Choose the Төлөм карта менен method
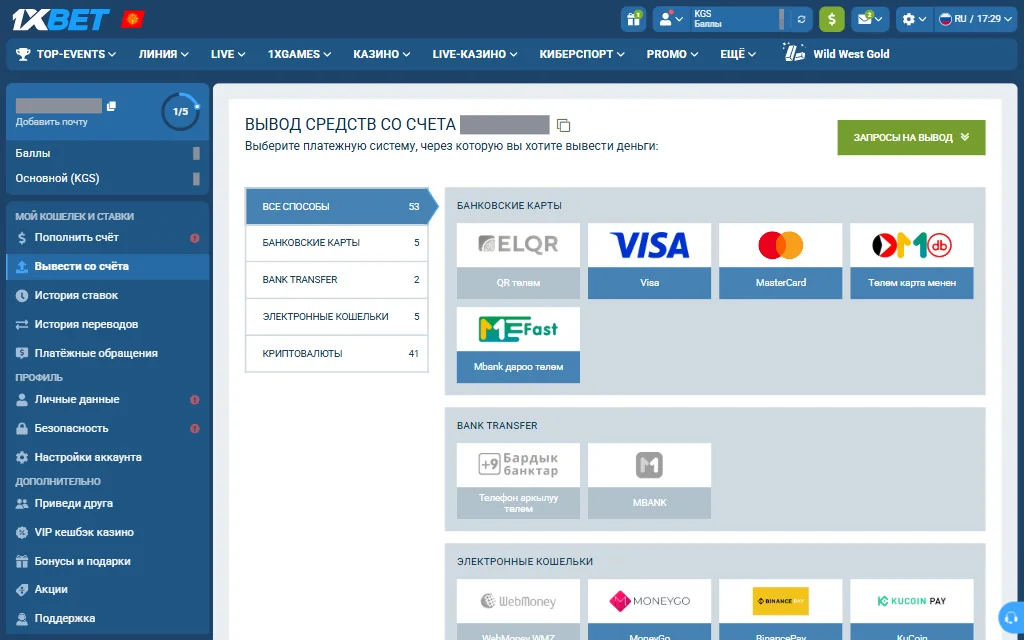Screen dimensions: 1024x640 click(912, 261)
